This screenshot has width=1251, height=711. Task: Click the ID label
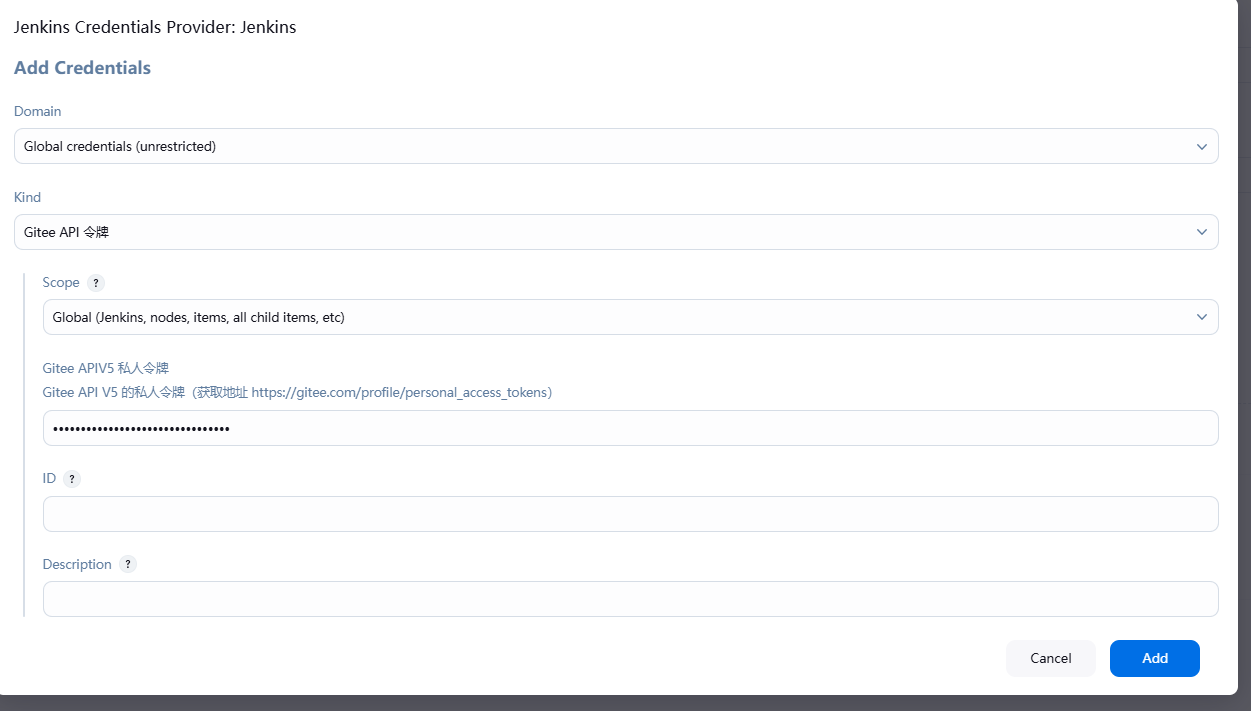49,479
